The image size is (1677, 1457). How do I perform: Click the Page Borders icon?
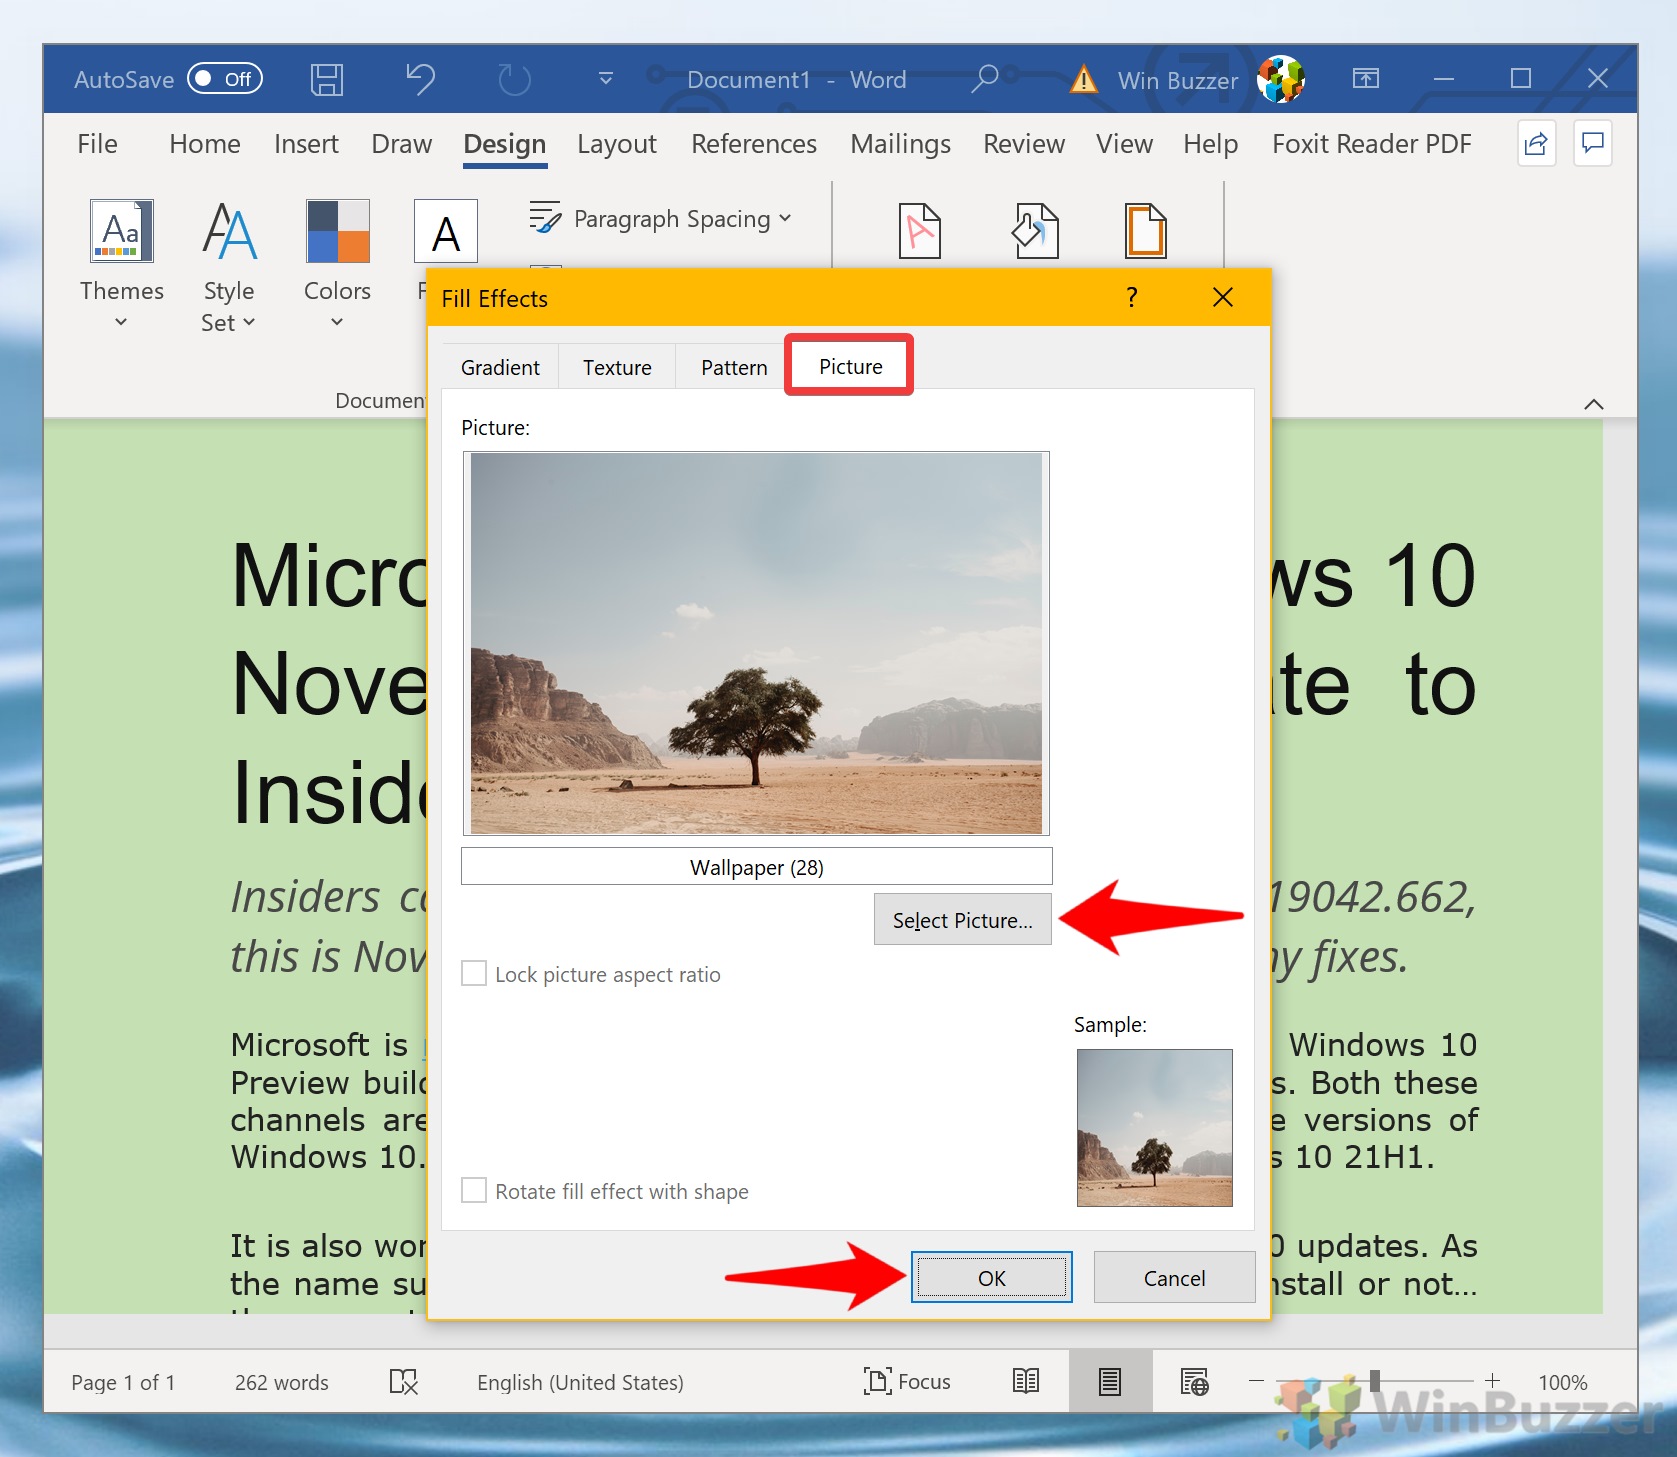(1145, 231)
